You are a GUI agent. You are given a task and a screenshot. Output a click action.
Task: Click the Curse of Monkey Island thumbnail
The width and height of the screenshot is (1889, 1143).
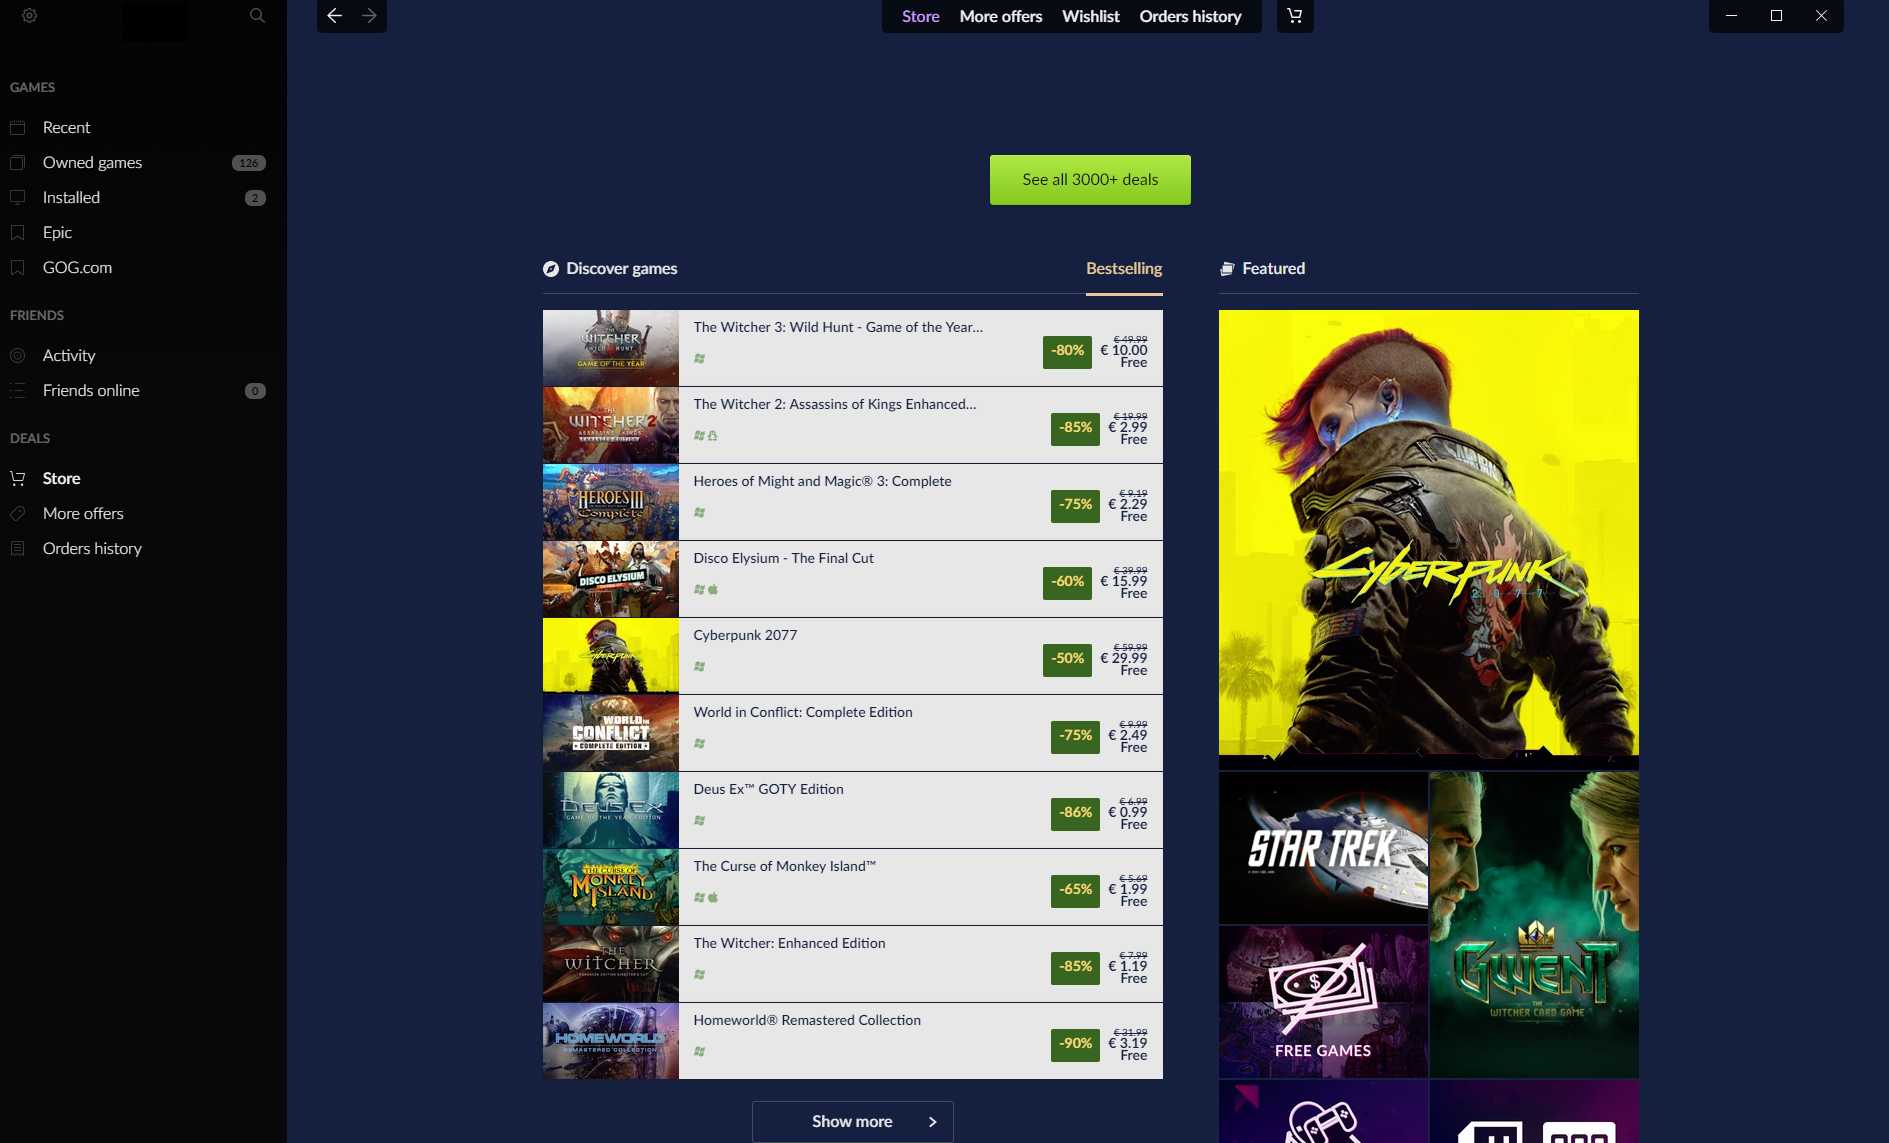point(611,887)
